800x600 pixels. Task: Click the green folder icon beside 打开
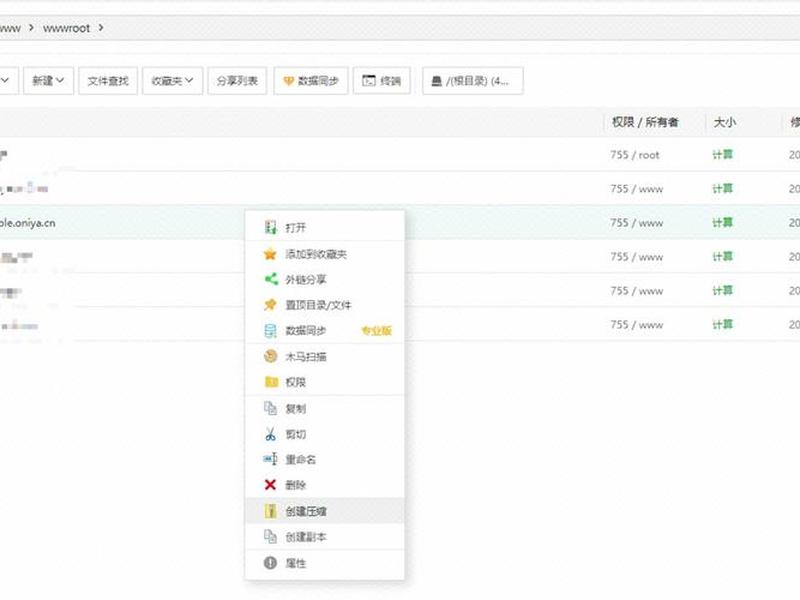(270, 227)
